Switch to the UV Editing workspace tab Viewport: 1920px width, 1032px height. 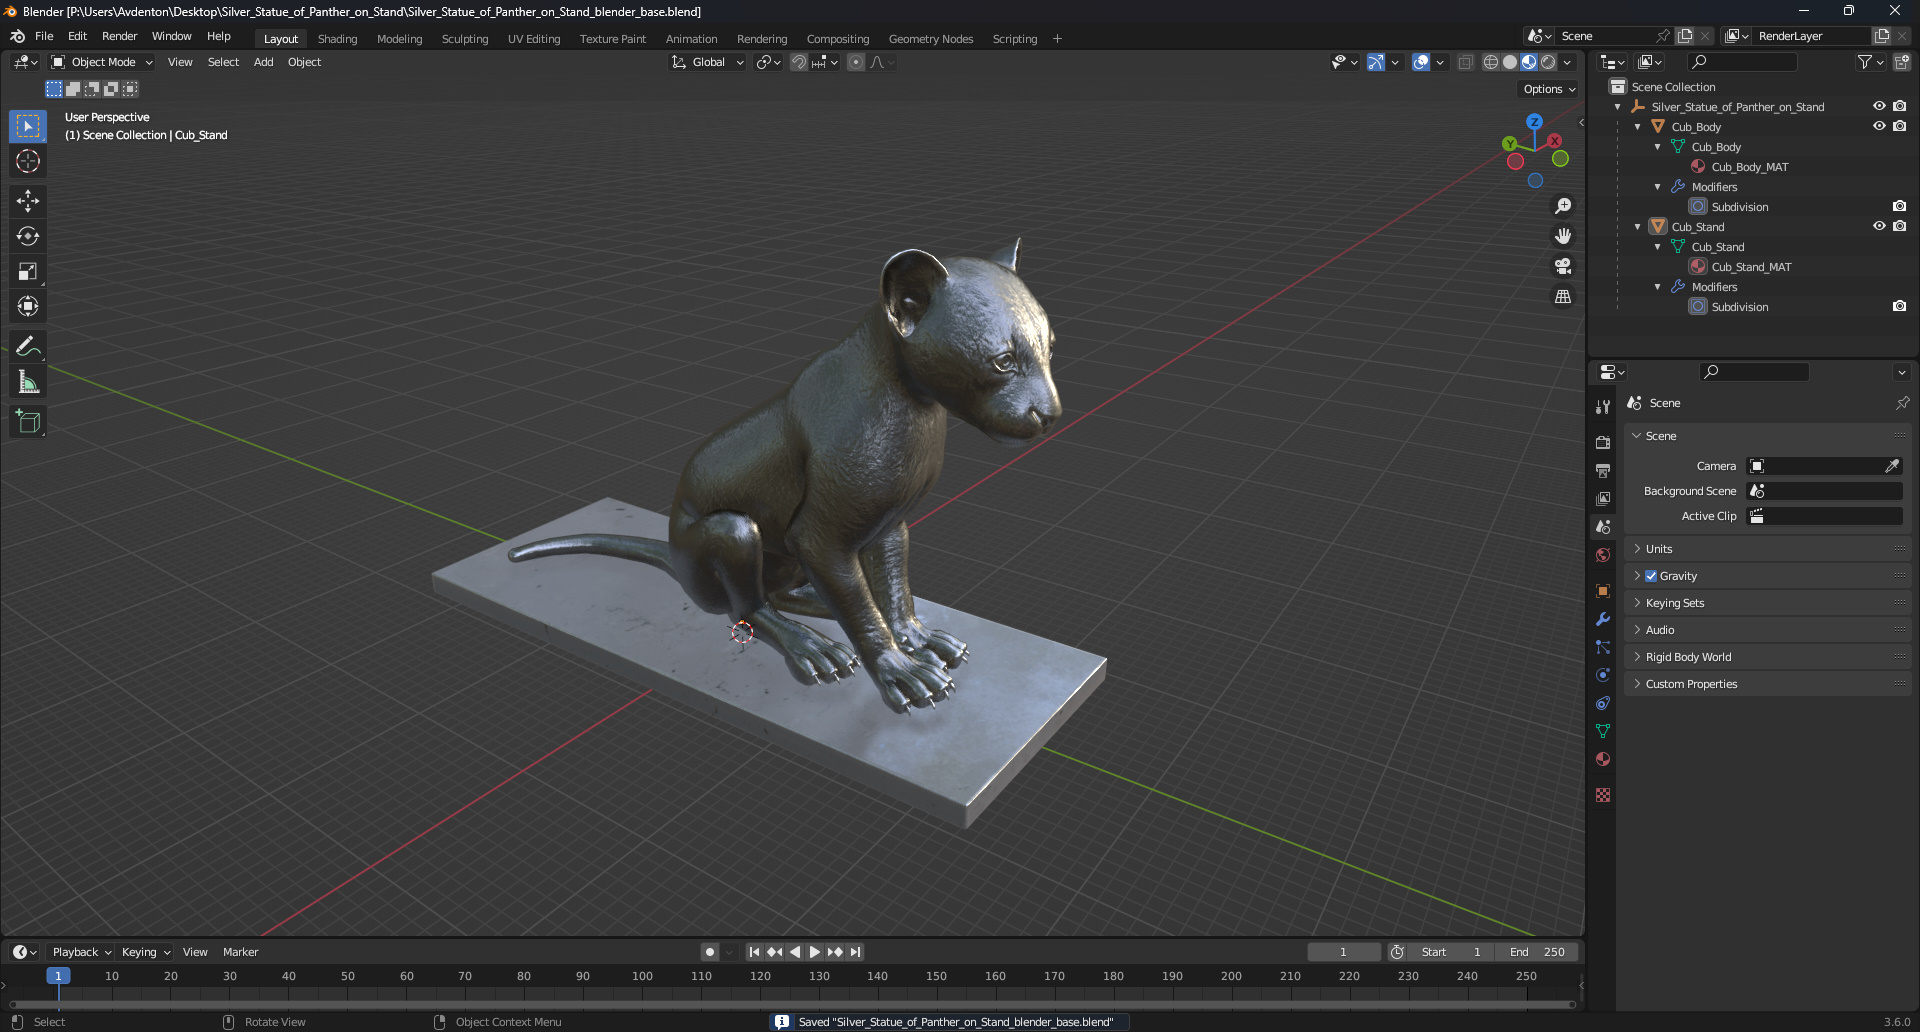tap(534, 39)
